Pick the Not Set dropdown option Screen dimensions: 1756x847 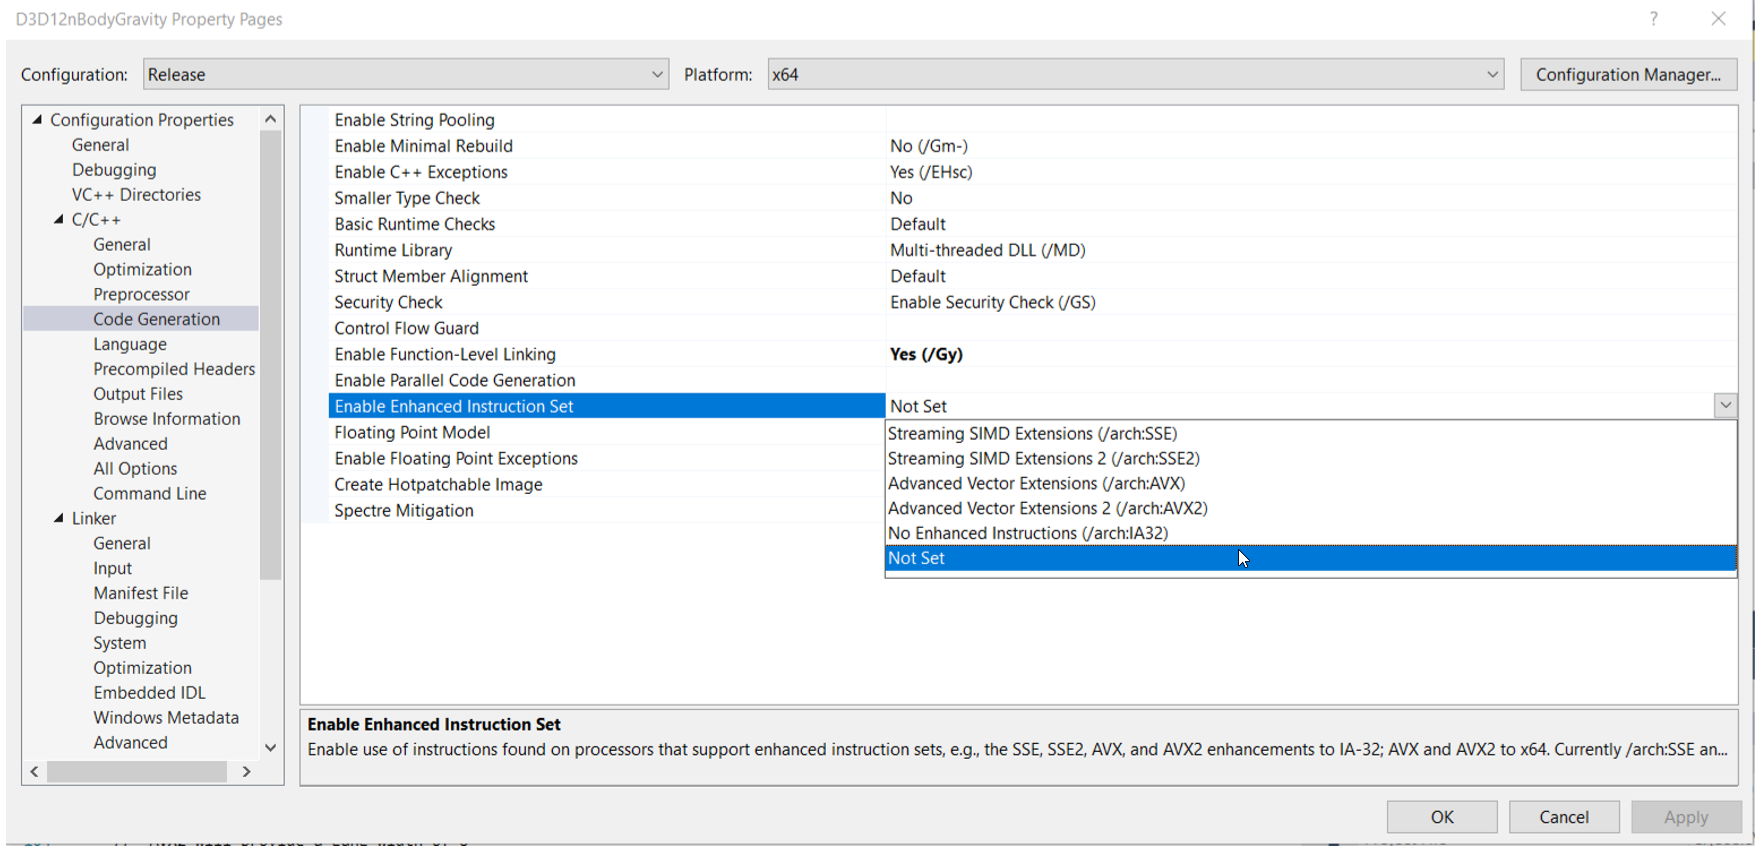pyautogui.click(x=1310, y=558)
